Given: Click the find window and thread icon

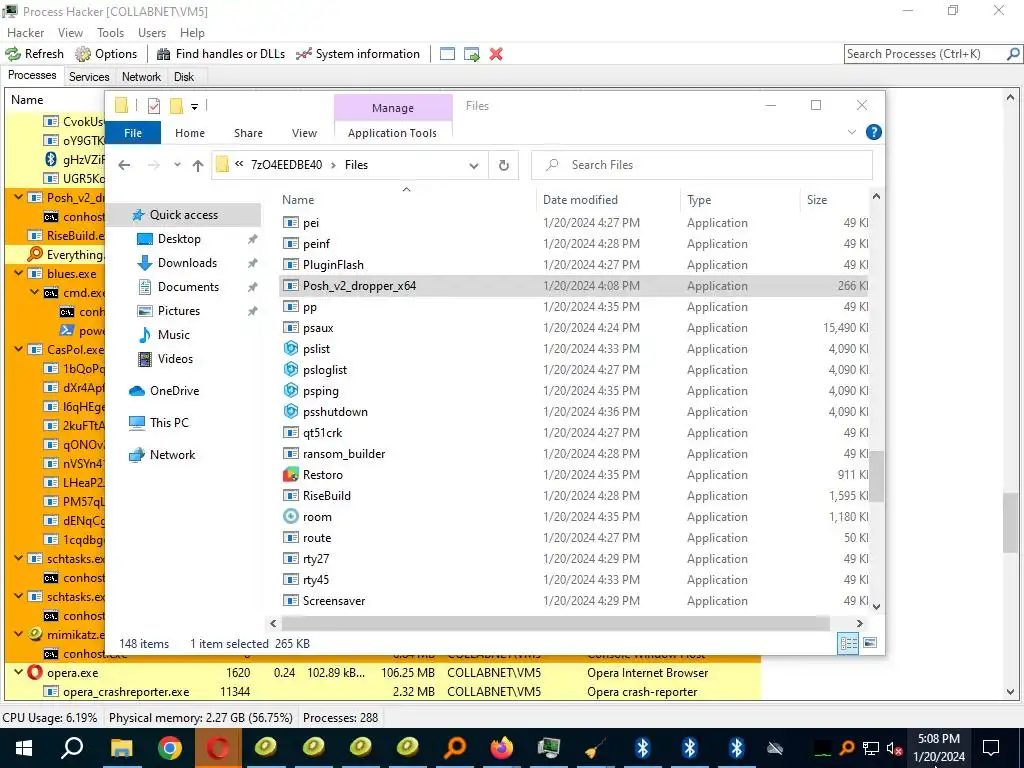Looking at the screenshot, I should [472, 54].
